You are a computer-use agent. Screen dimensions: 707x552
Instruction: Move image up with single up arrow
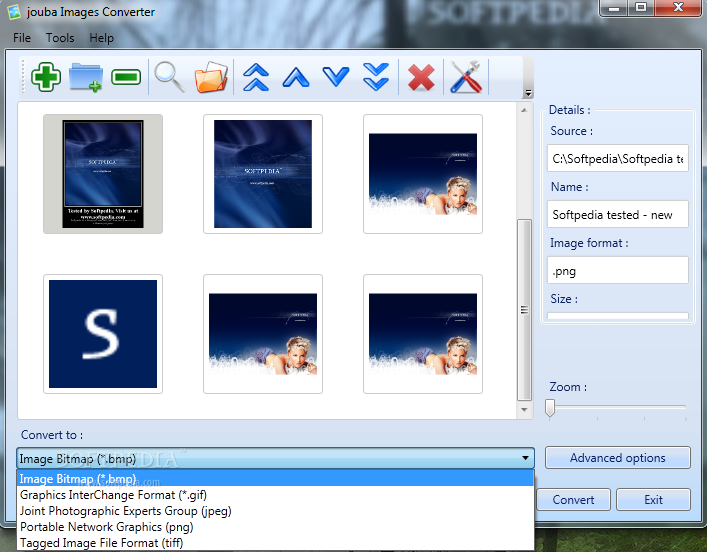296,77
